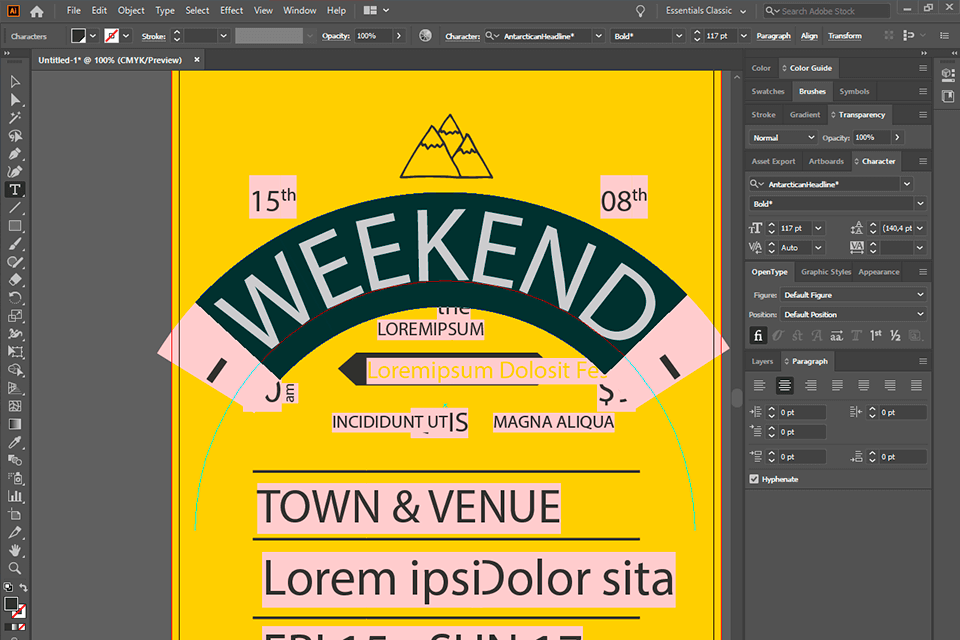Select the Scale tool
This screenshot has height=640, width=960.
(x=15, y=316)
